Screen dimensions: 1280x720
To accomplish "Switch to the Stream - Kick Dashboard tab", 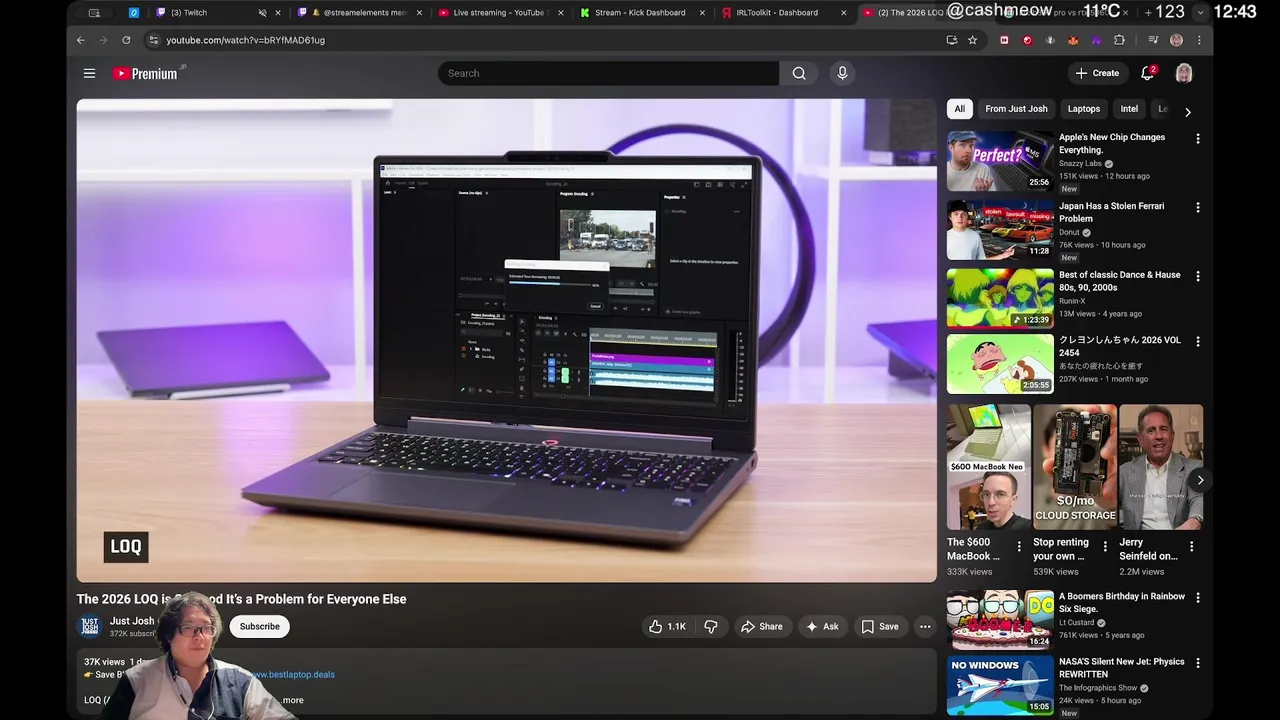I will [640, 13].
